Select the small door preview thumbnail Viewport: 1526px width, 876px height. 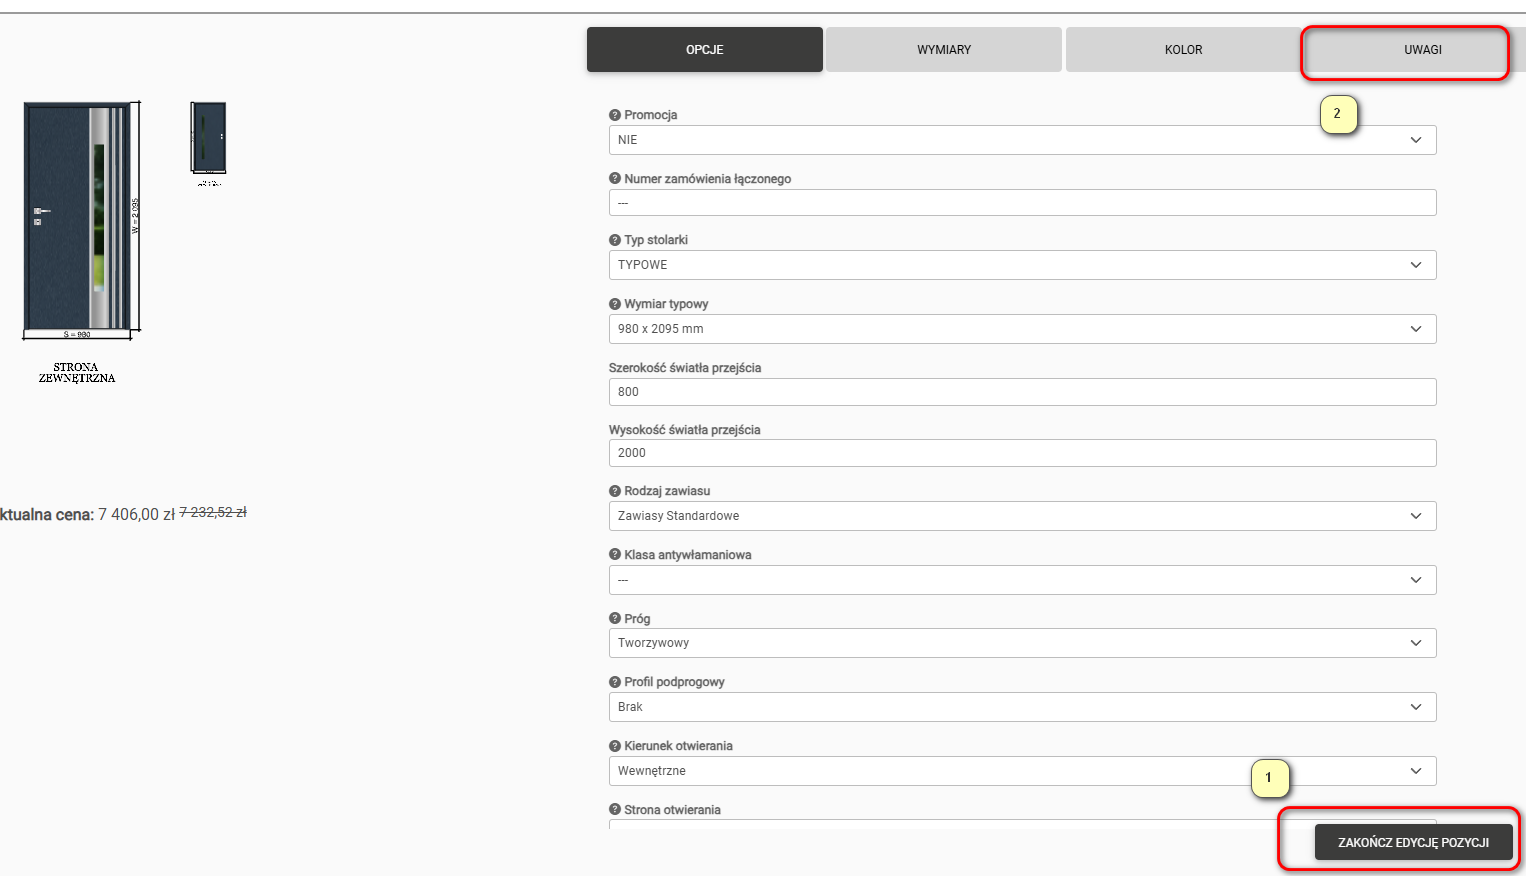click(209, 138)
